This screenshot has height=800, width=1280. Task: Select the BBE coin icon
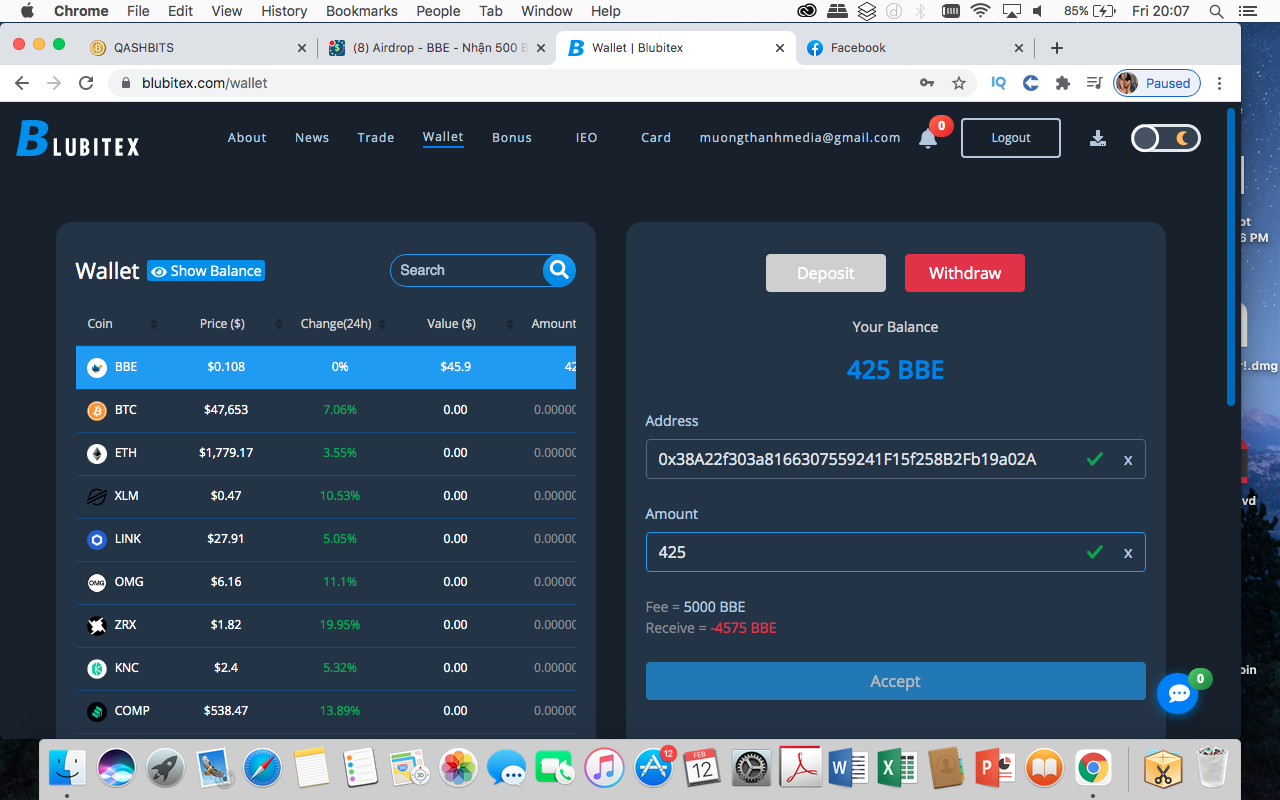pyautogui.click(x=97, y=367)
